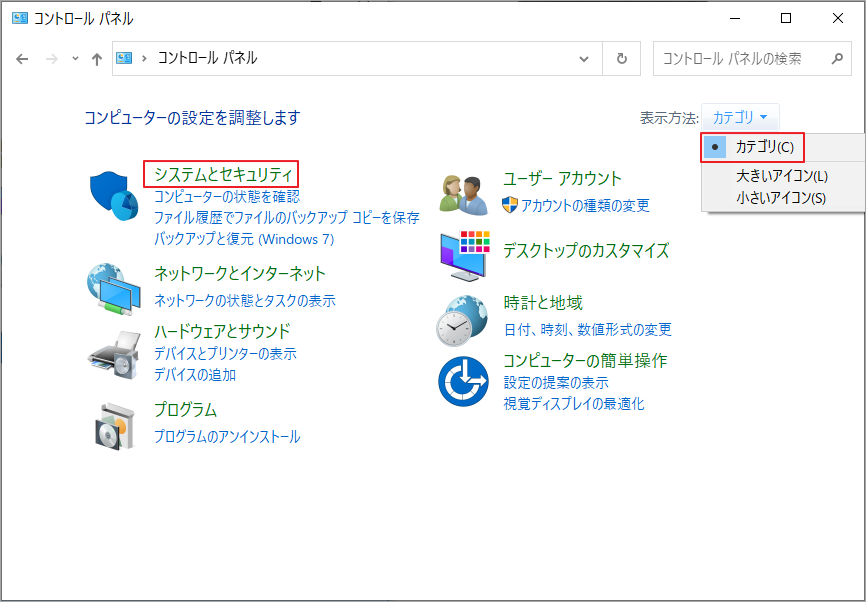Click the Control Panel icon in address bar

pyautogui.click(x=124, y=58)
